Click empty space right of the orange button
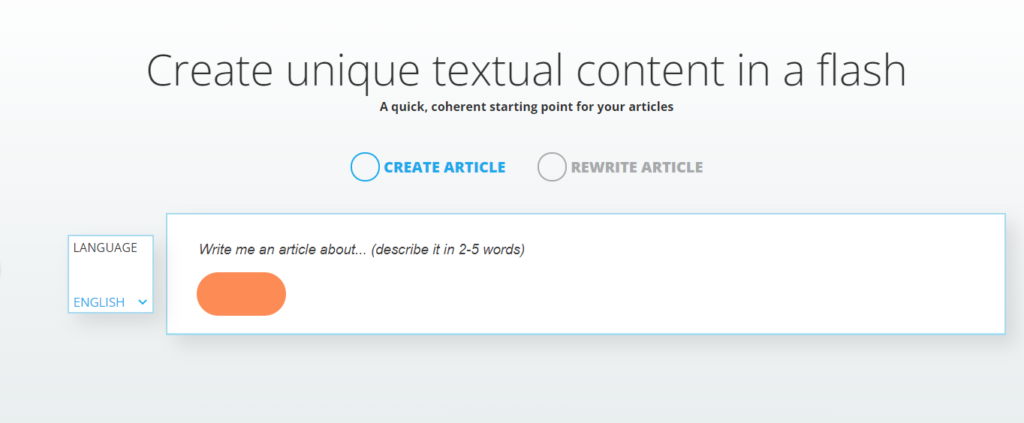 (600, 294)
